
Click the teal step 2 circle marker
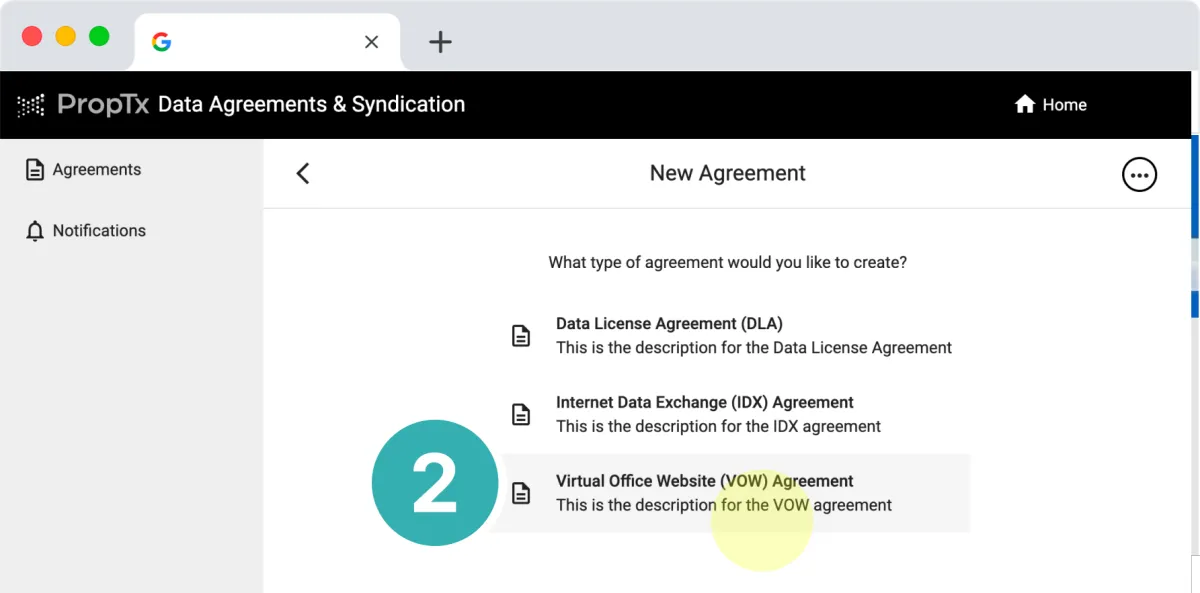click(435, 483)
